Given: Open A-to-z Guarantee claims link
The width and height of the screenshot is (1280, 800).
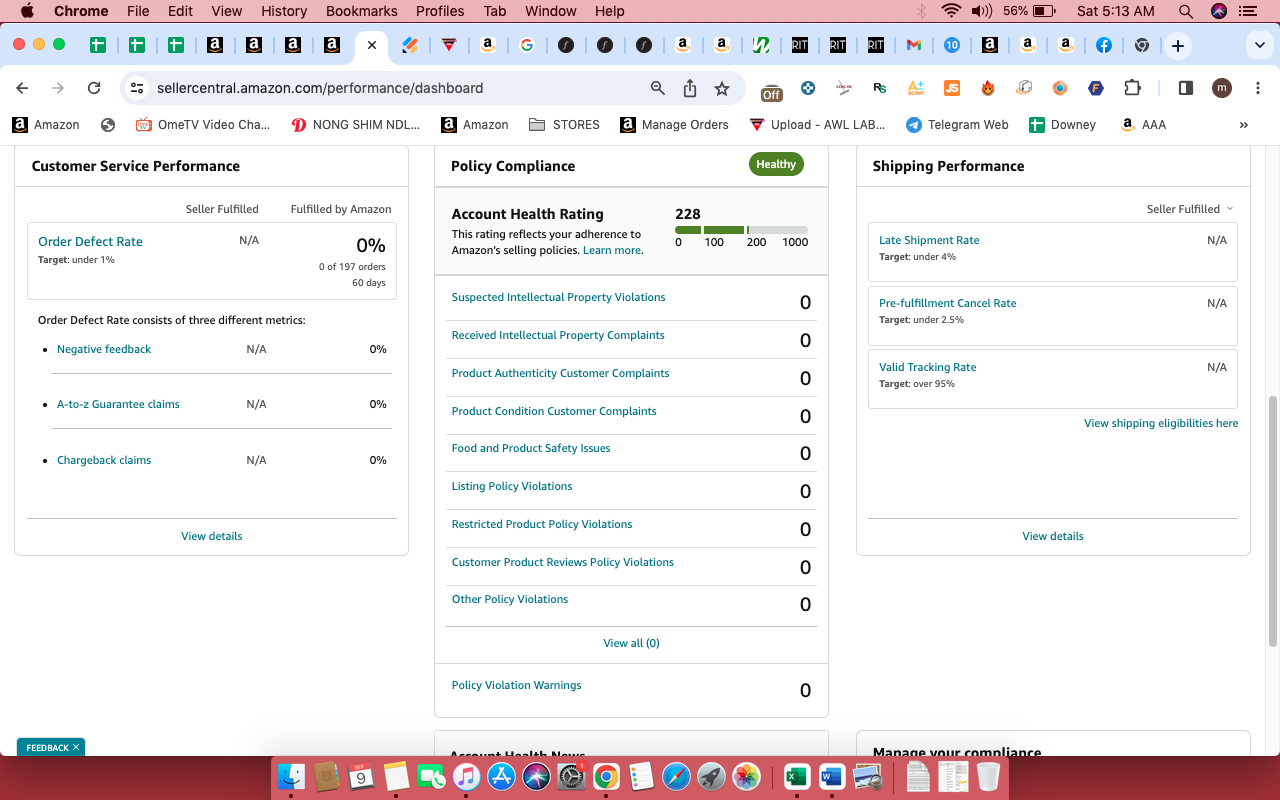Looking at the screenshot, I should (x=118, y=404).
